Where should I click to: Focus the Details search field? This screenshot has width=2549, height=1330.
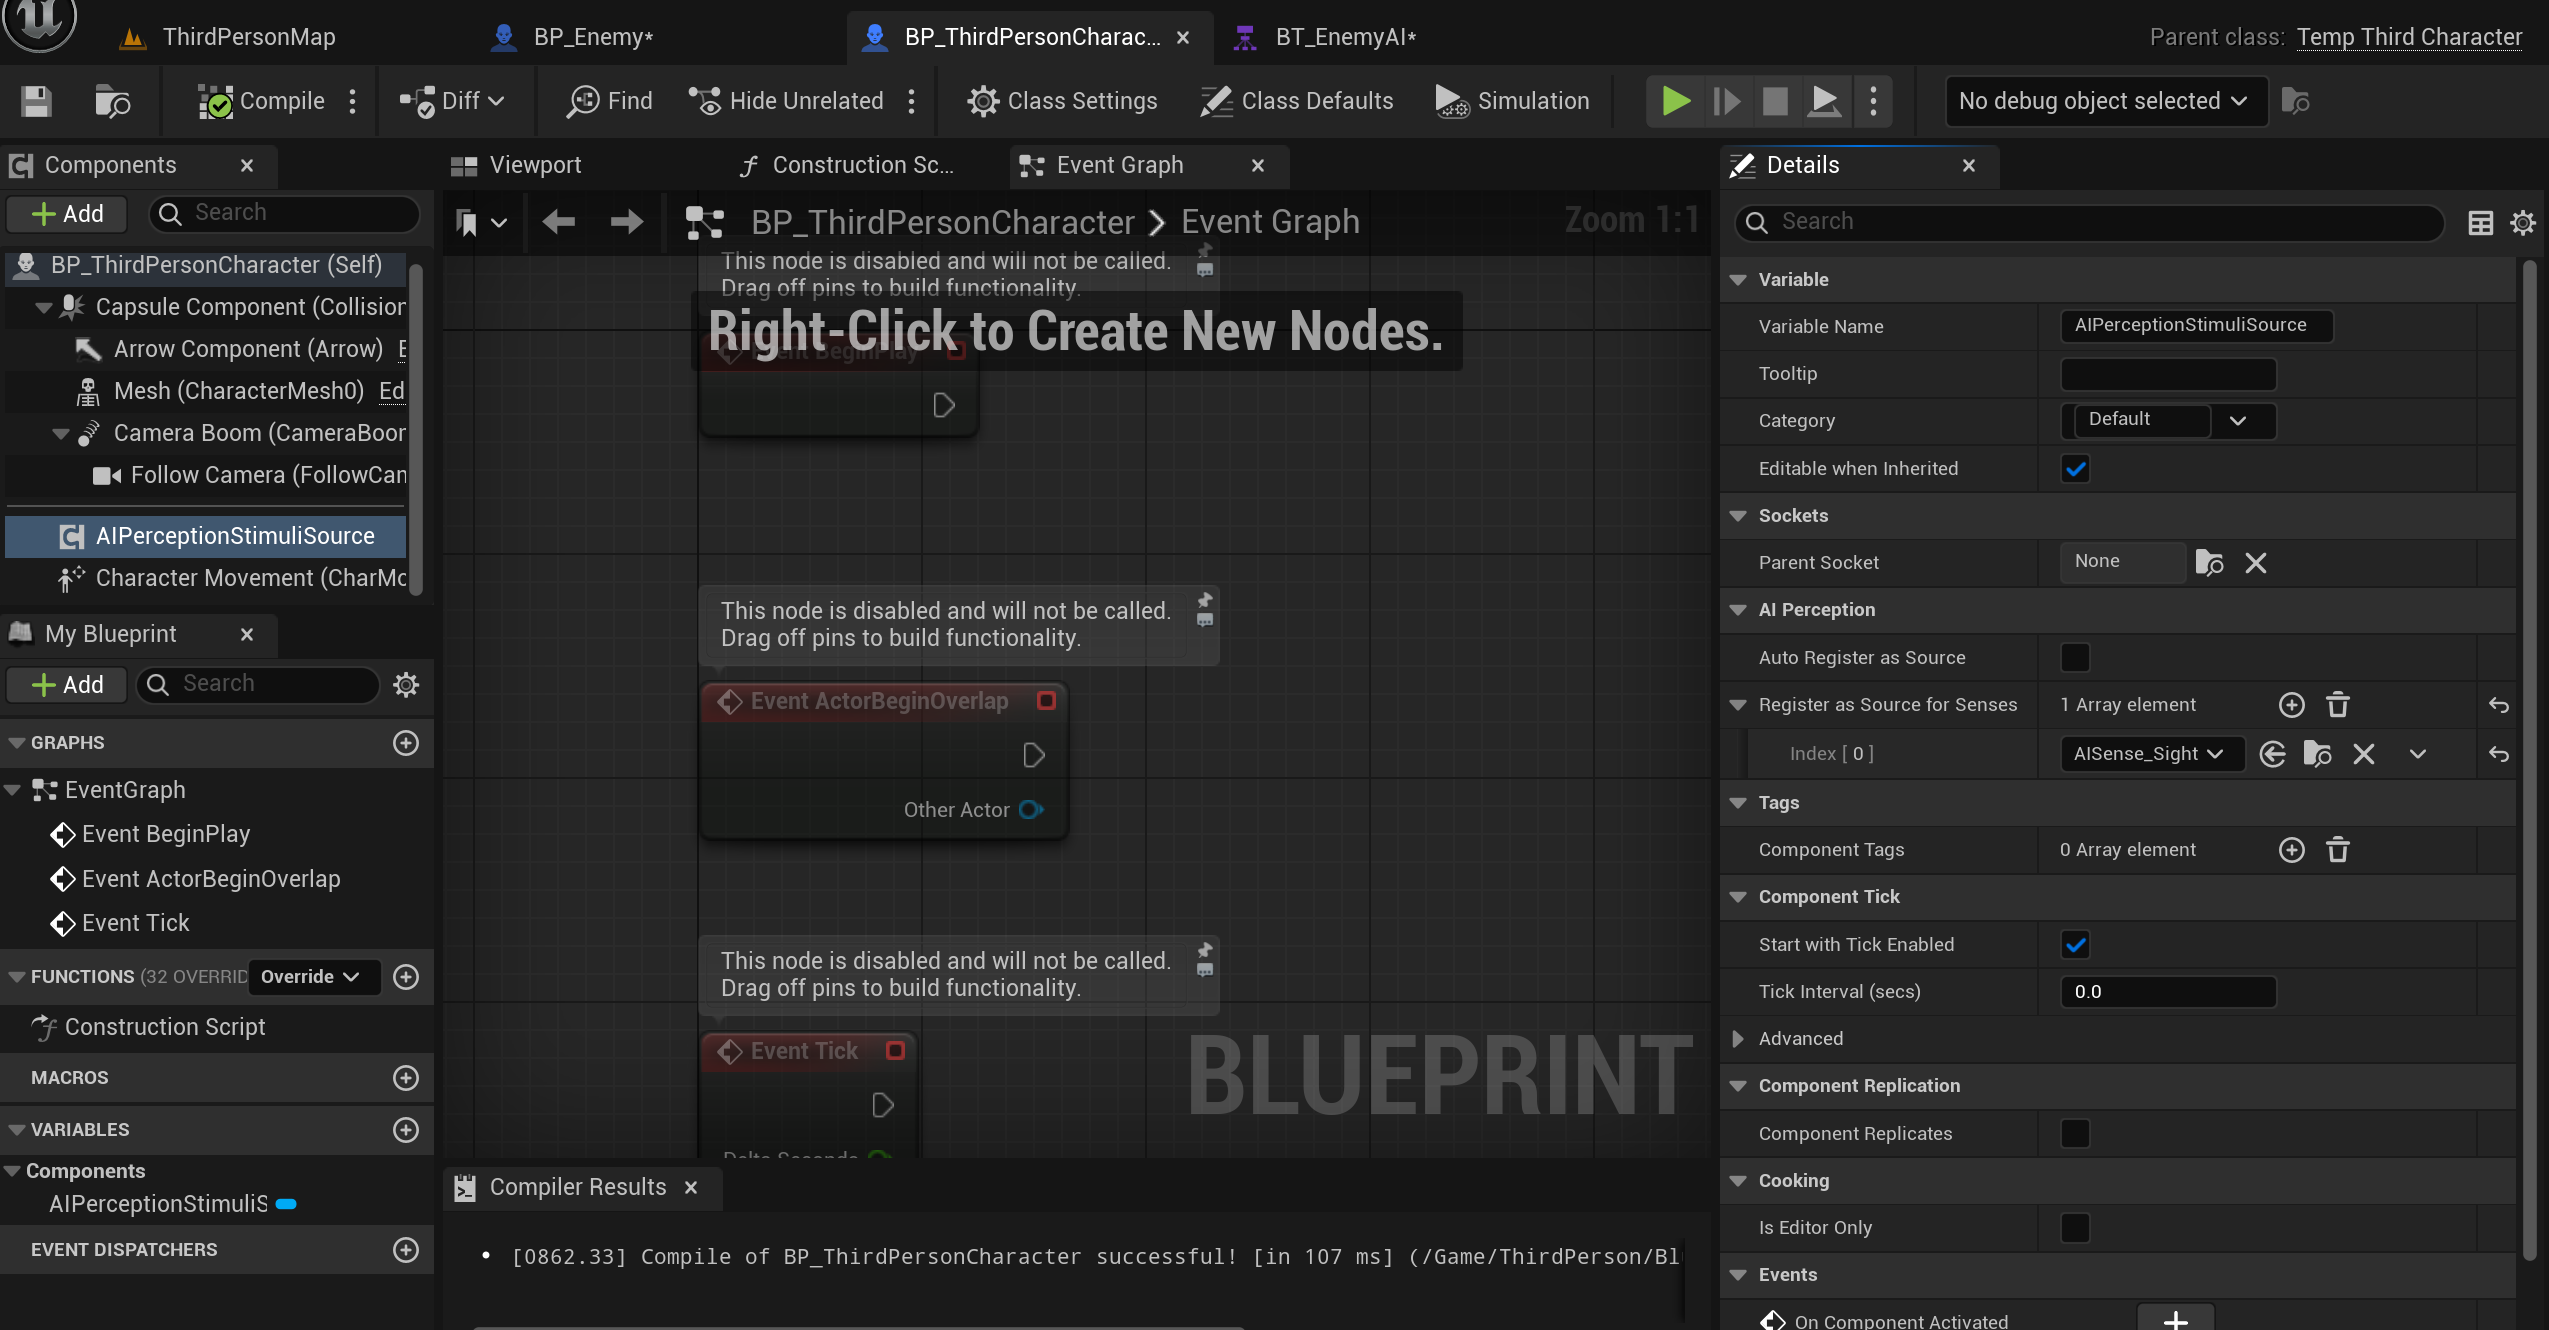click(2090, 222)
